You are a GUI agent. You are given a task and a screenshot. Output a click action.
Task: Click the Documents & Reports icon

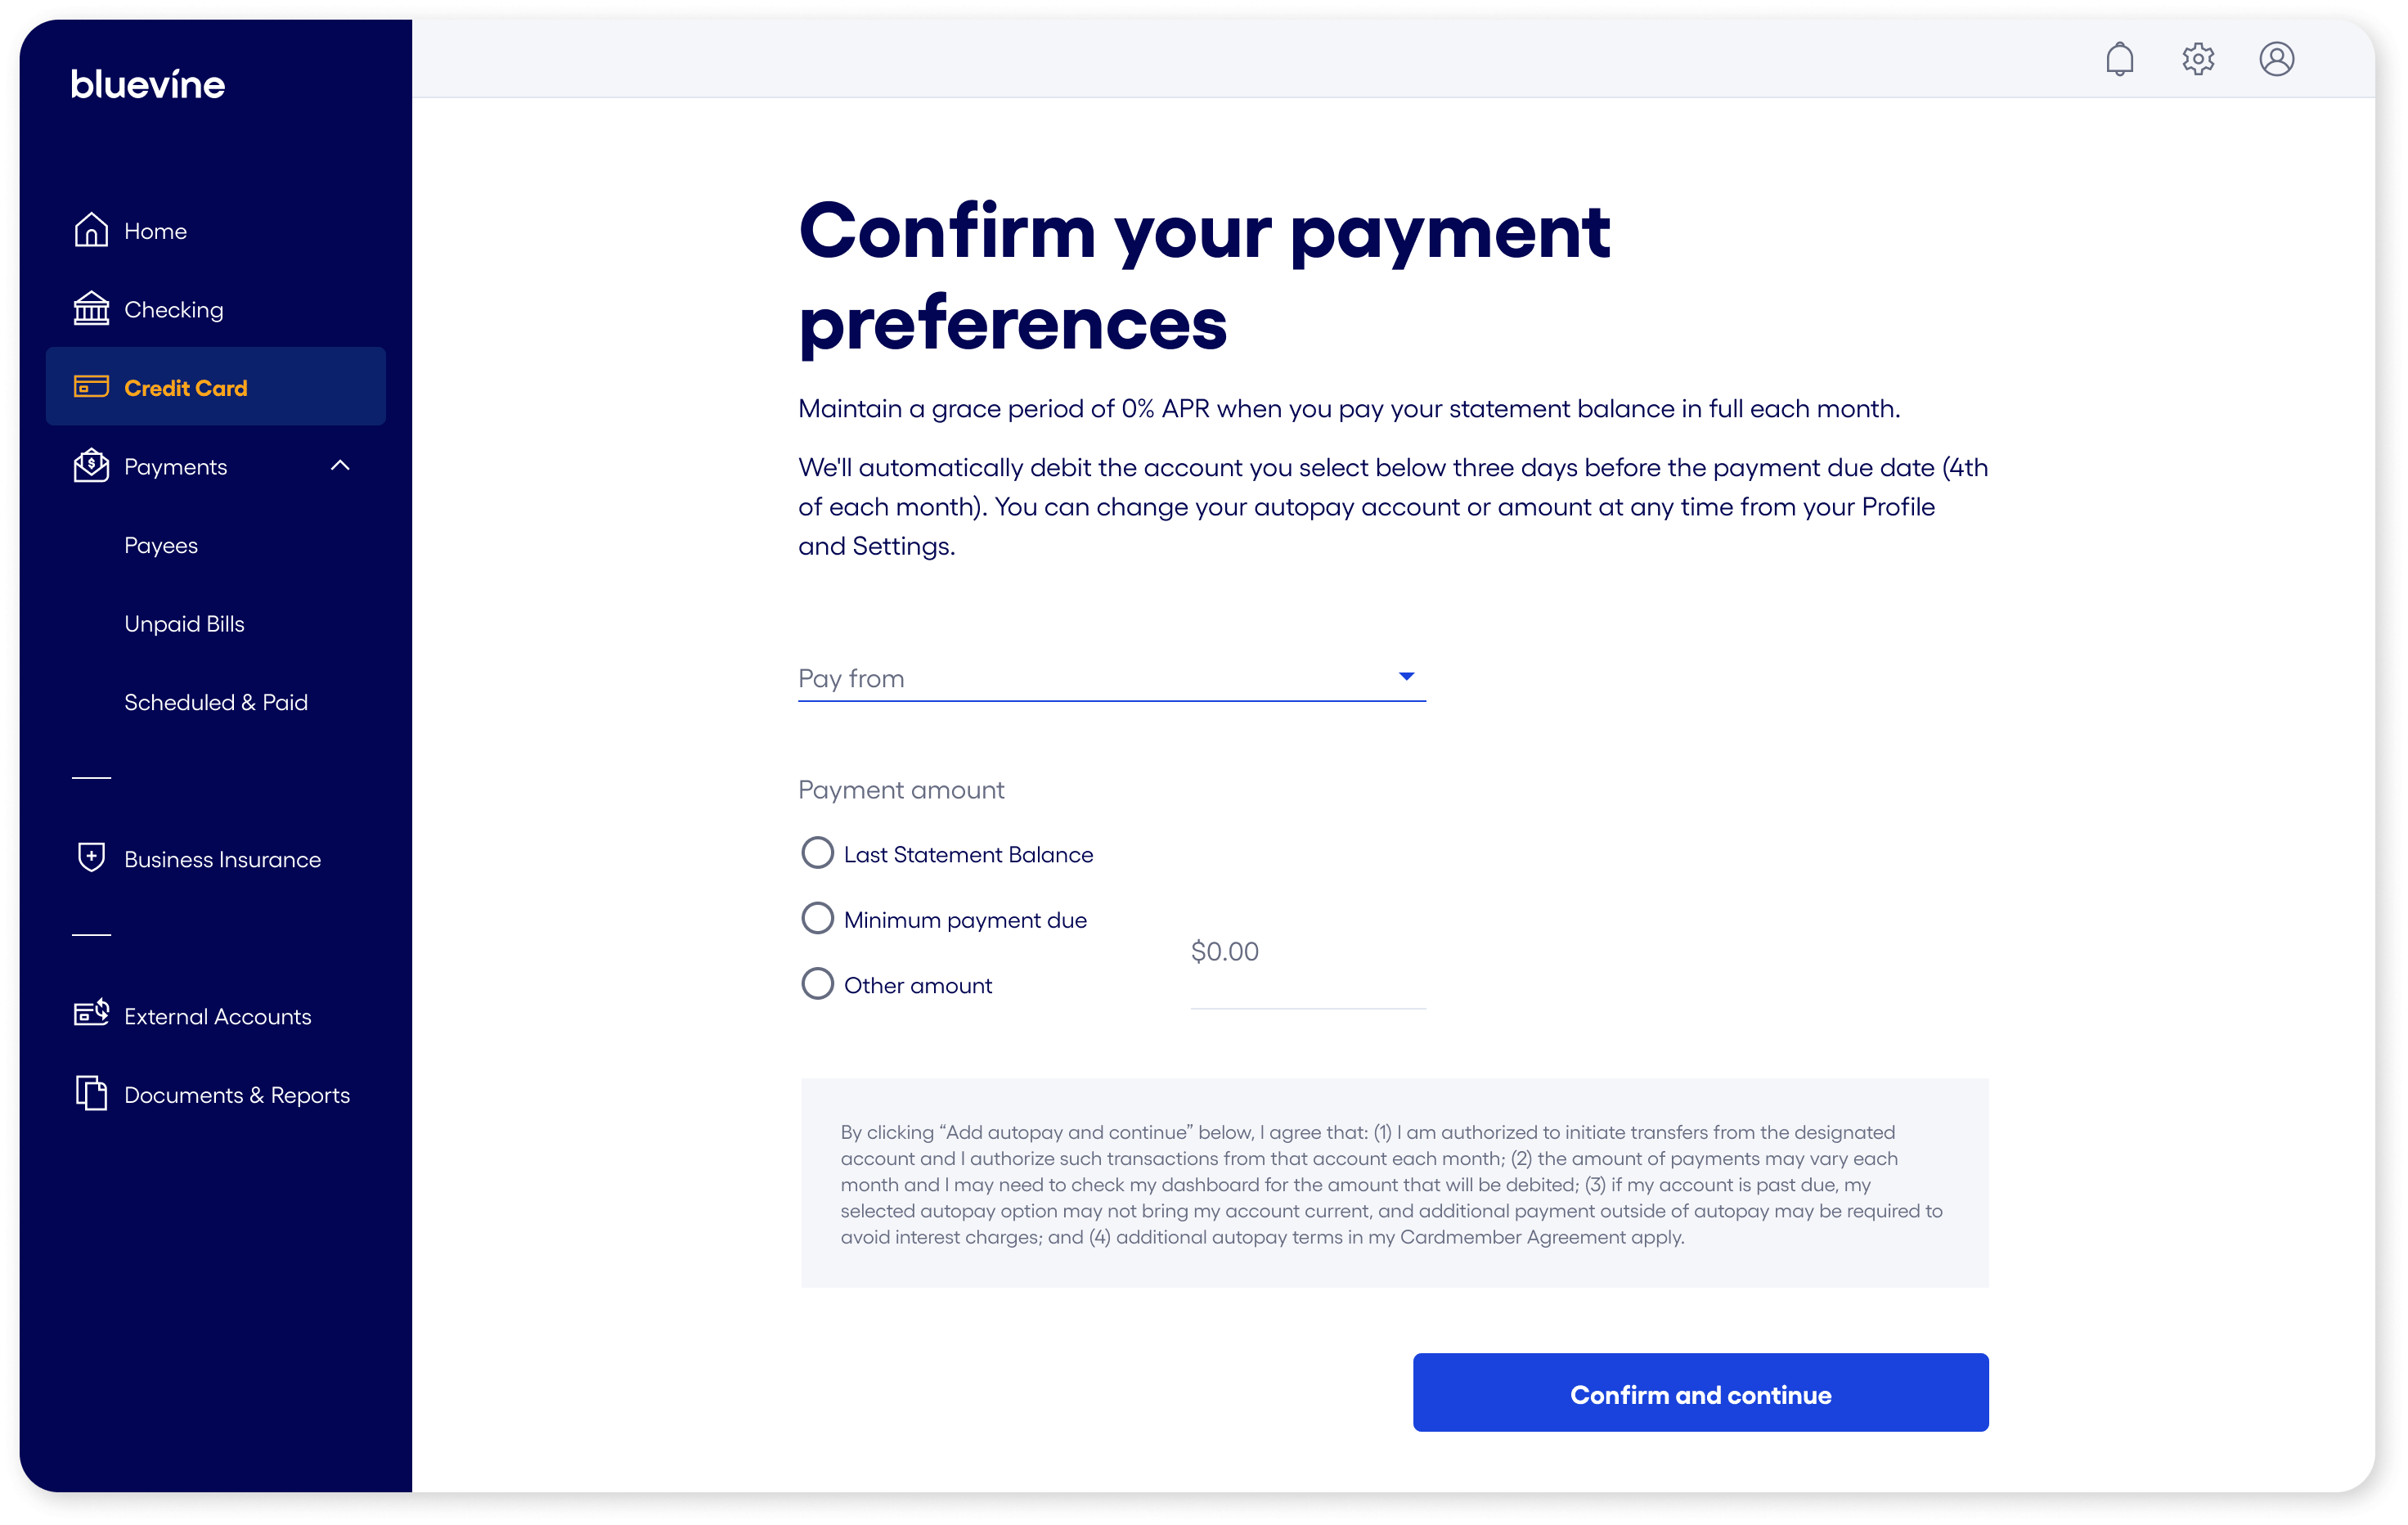click(91, 1093)
